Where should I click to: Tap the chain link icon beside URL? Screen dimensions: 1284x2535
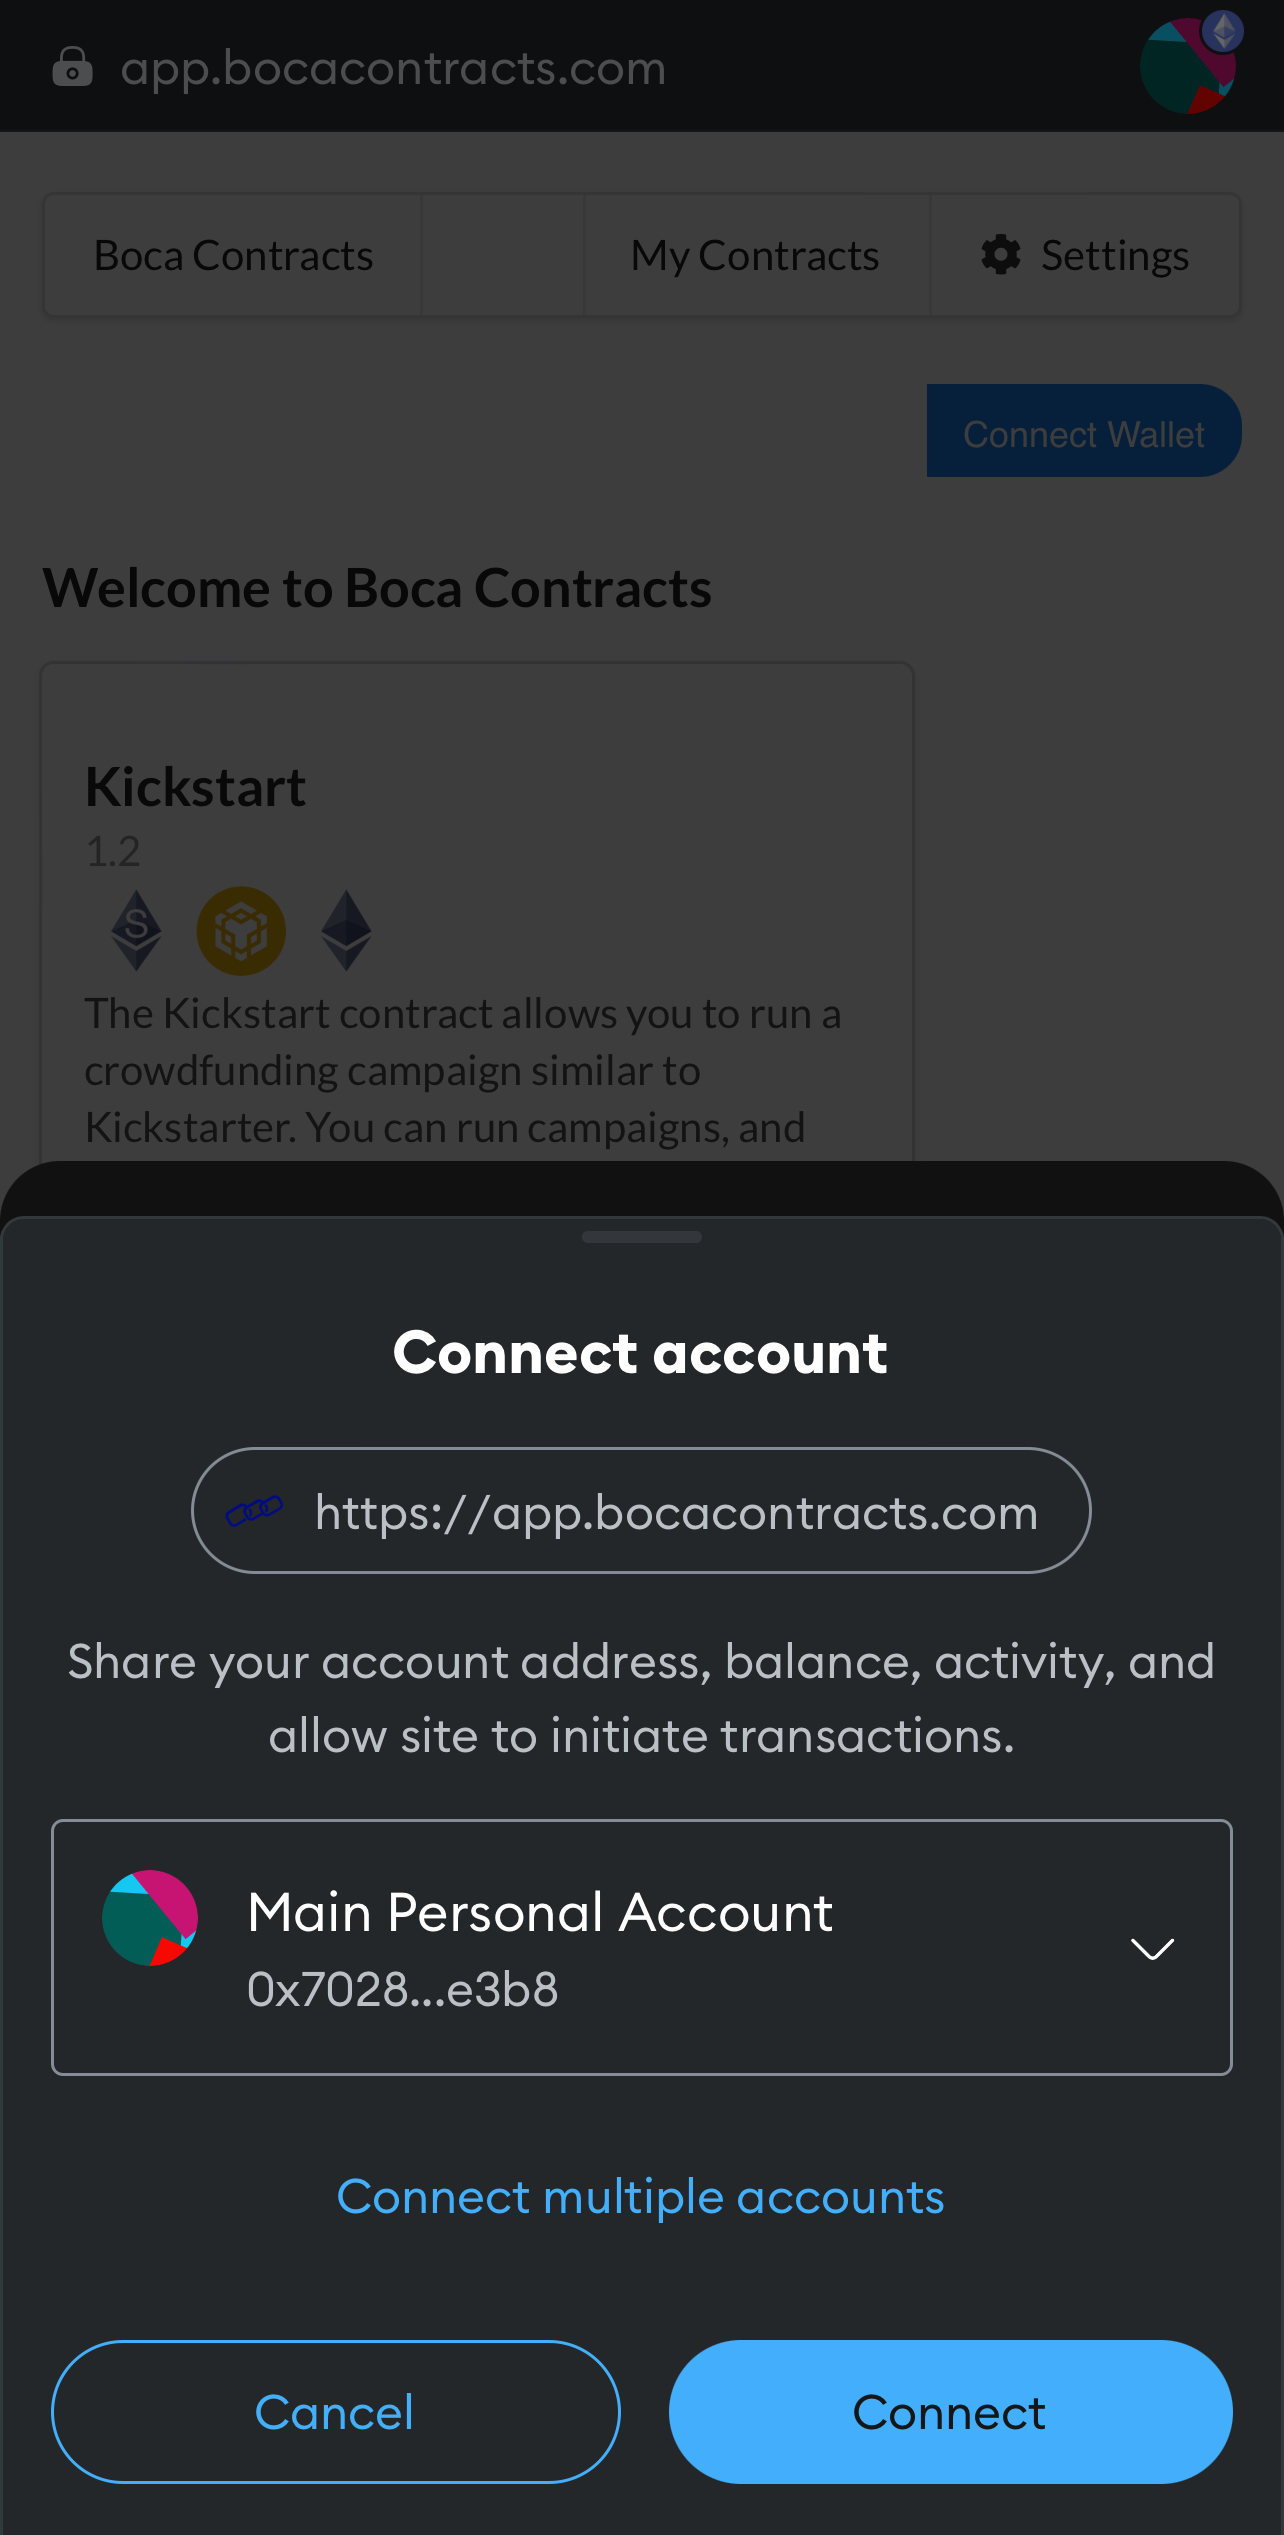point(254,1510)
